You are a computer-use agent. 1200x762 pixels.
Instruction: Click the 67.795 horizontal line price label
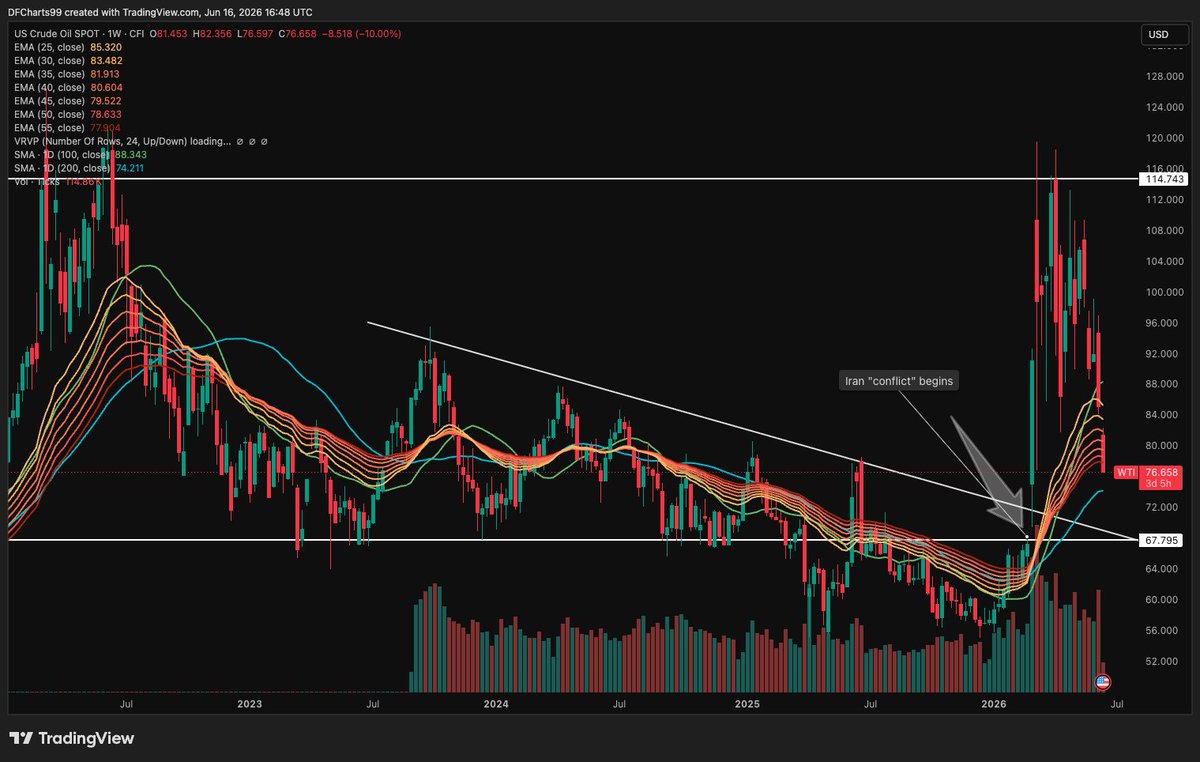(1160, 540)
